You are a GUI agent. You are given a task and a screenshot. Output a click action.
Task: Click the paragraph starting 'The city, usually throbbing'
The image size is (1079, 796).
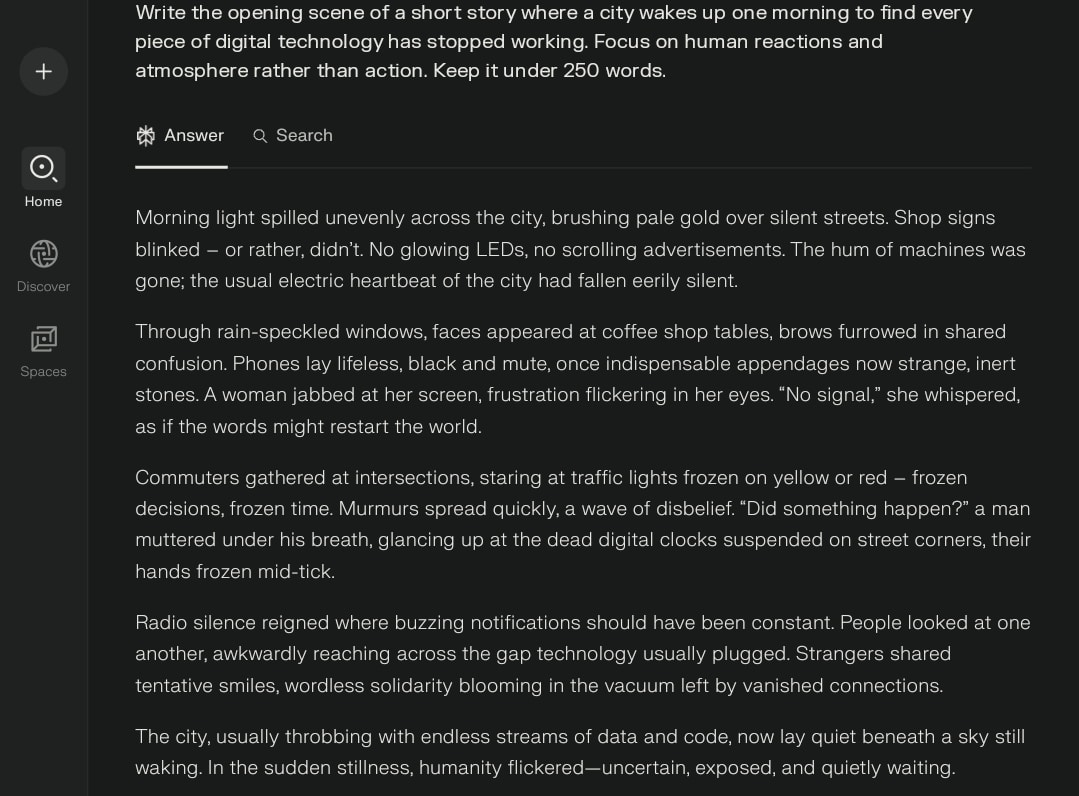coord(580,752)
